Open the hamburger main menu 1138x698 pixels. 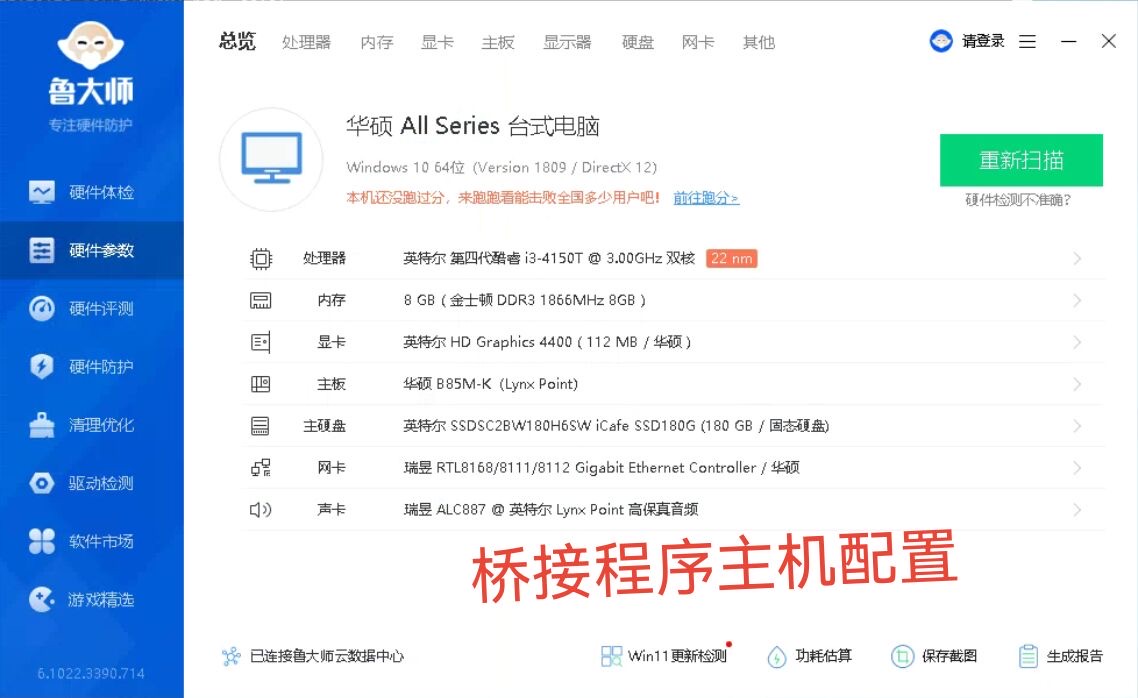pos(1027,41)
